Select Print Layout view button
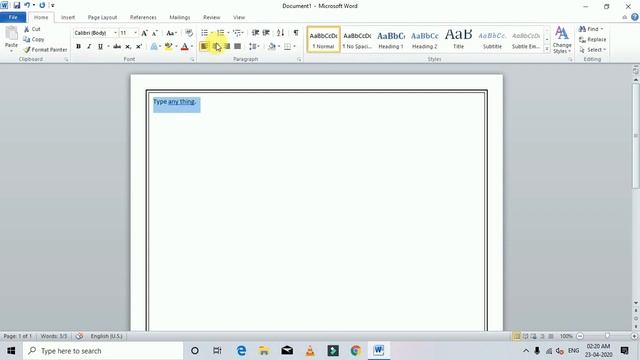640x360 pixels. pos(516,336)
